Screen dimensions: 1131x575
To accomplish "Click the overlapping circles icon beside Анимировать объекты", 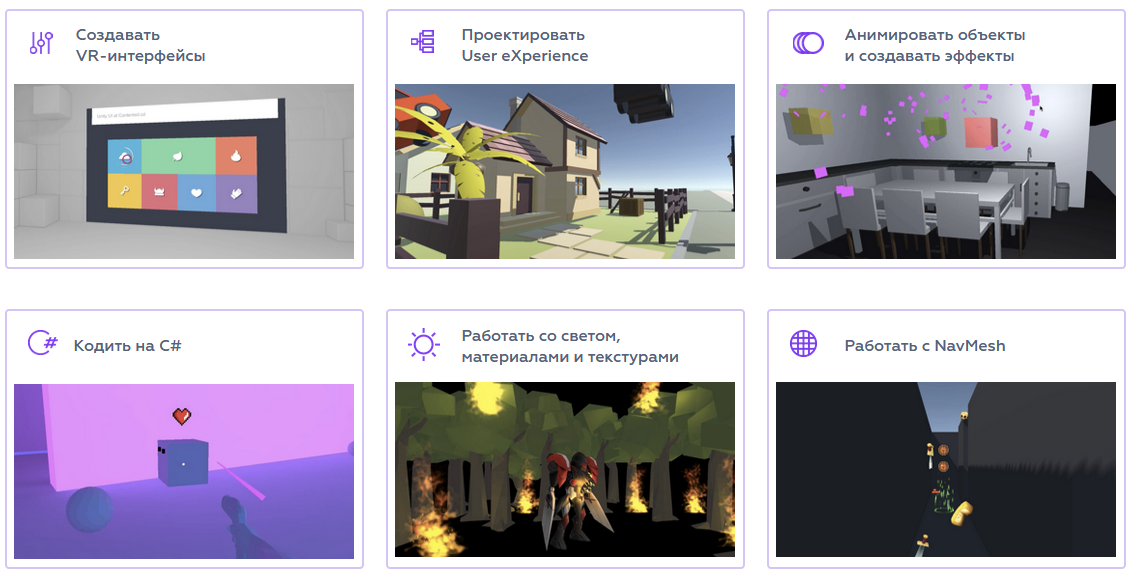I will tap(808, 43).
